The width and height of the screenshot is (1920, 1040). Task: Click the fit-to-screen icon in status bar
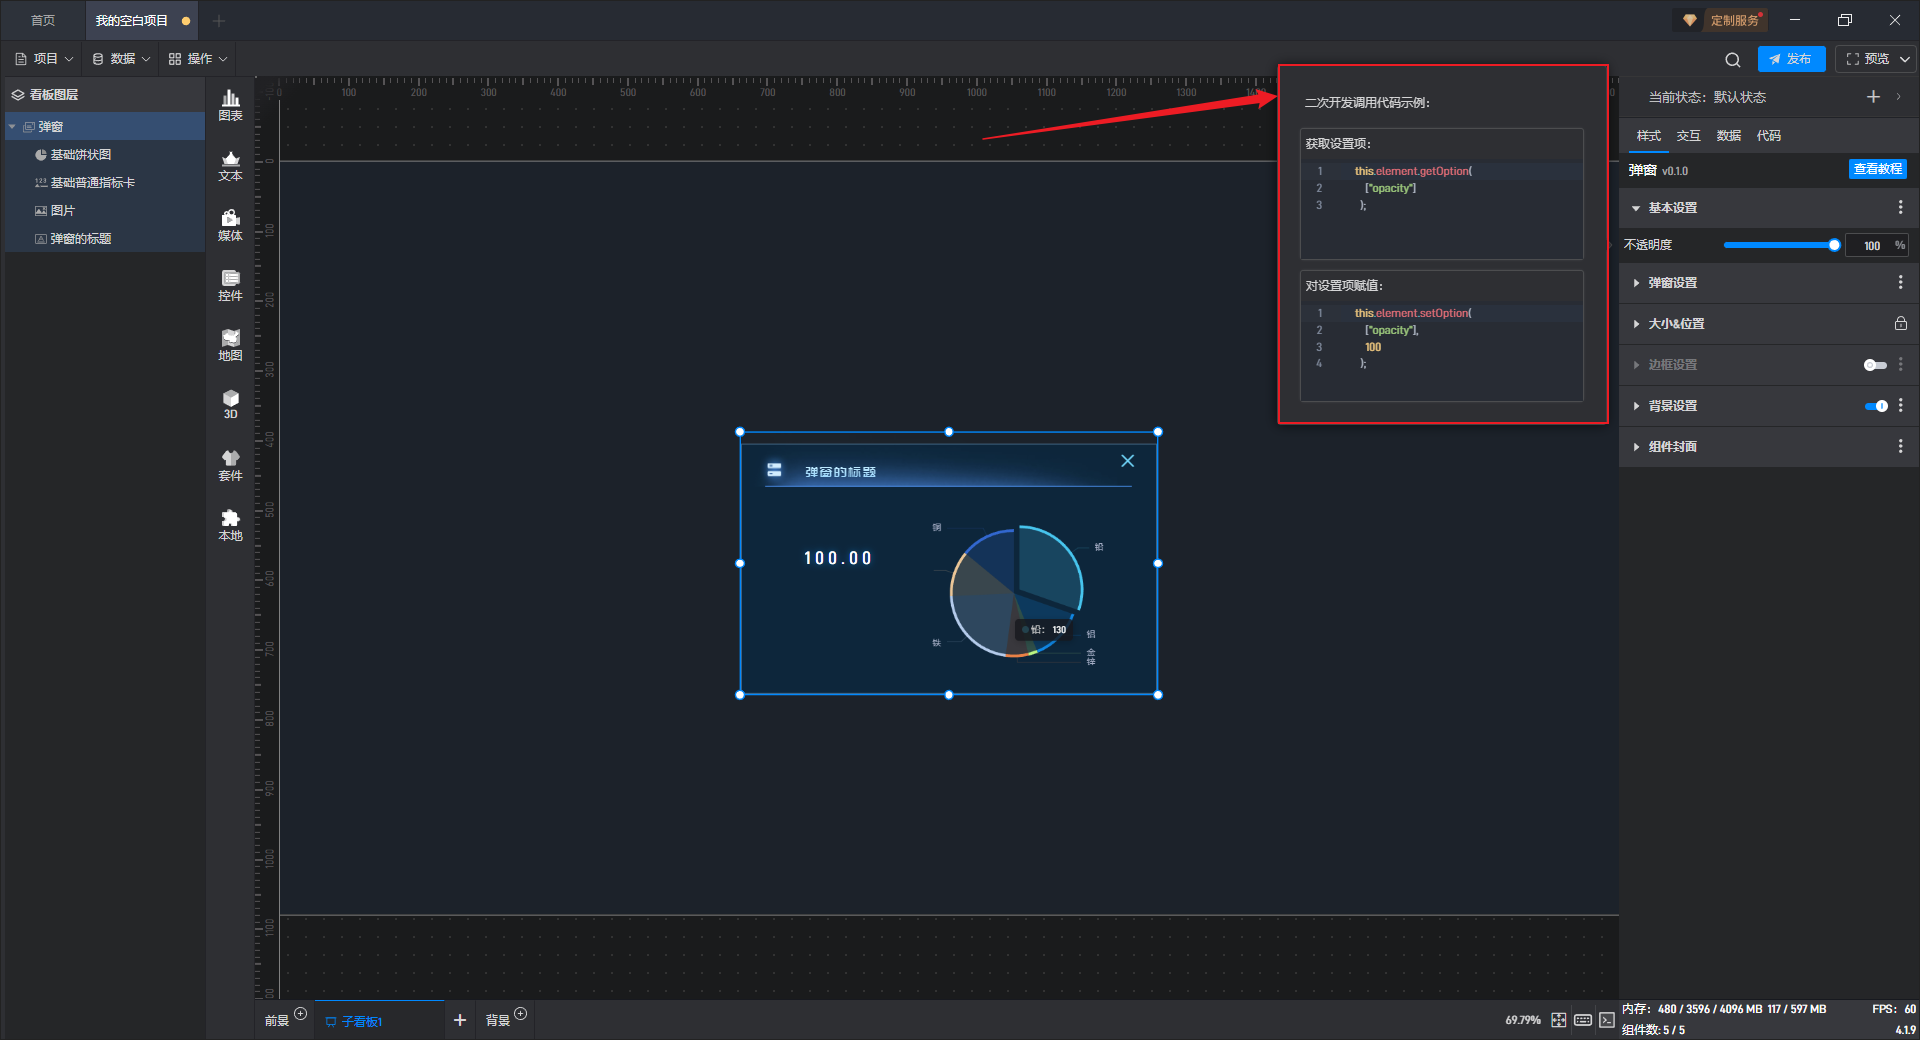[x=1559, y=1020]
